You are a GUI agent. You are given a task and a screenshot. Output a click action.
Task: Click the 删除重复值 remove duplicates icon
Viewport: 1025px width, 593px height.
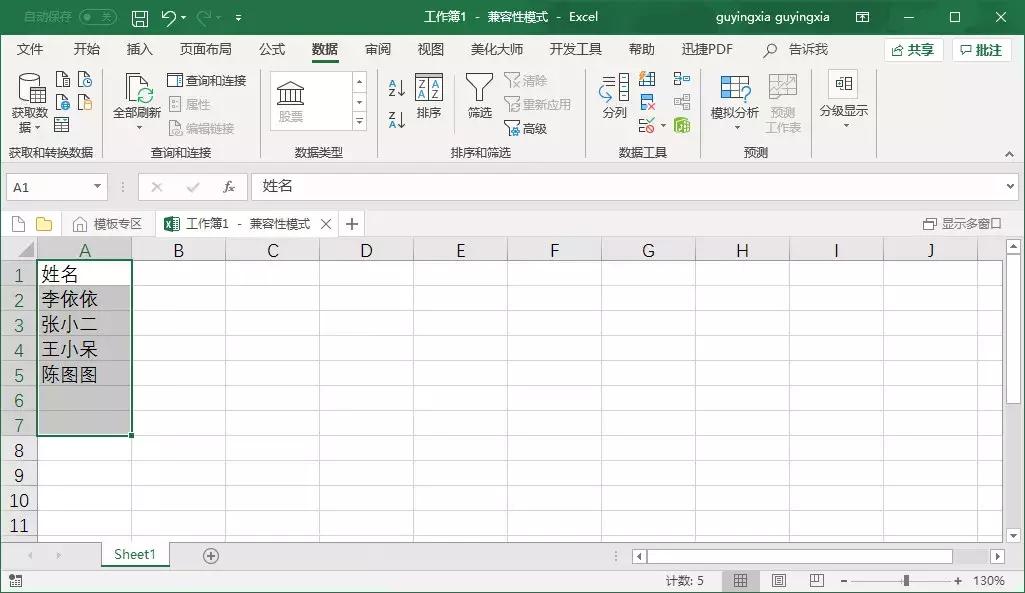[x=646, y=100]
